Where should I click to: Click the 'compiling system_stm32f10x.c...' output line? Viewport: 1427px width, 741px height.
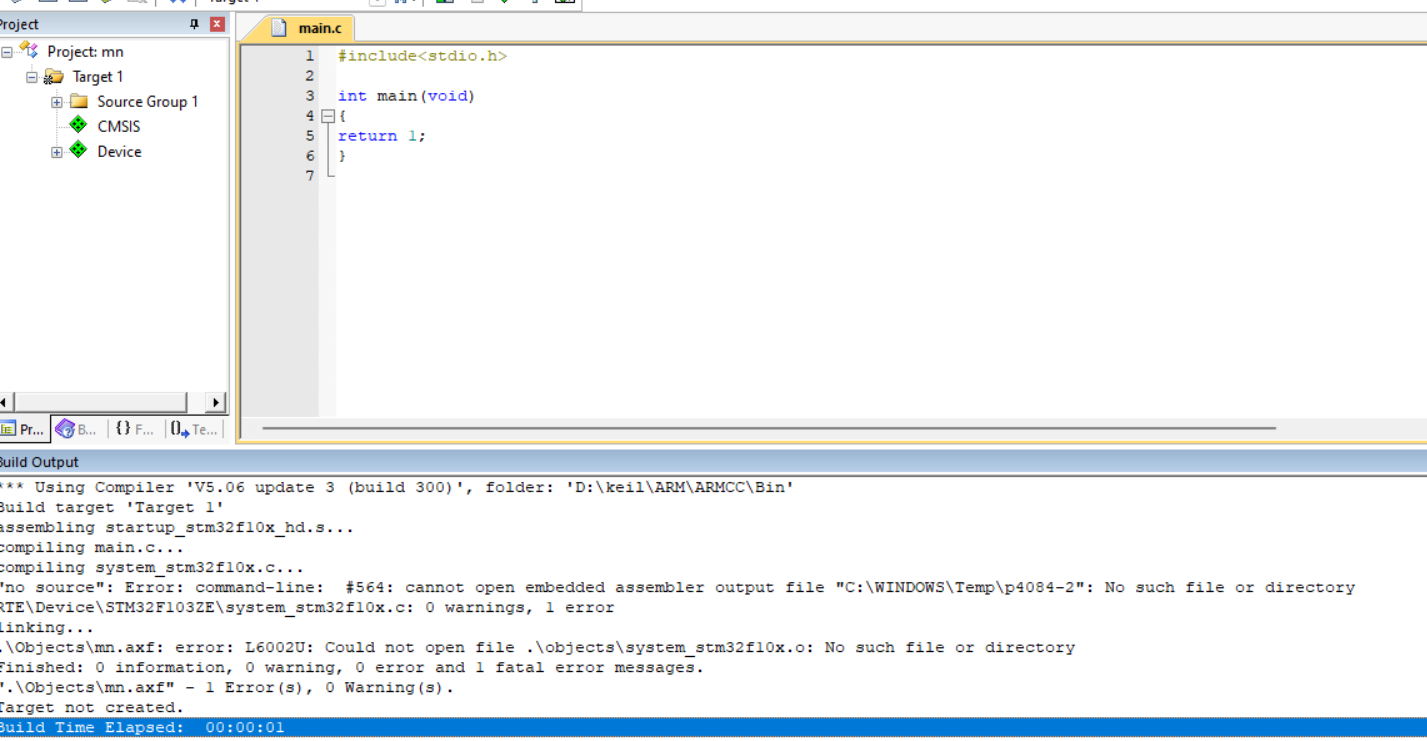tap(152, 568)
